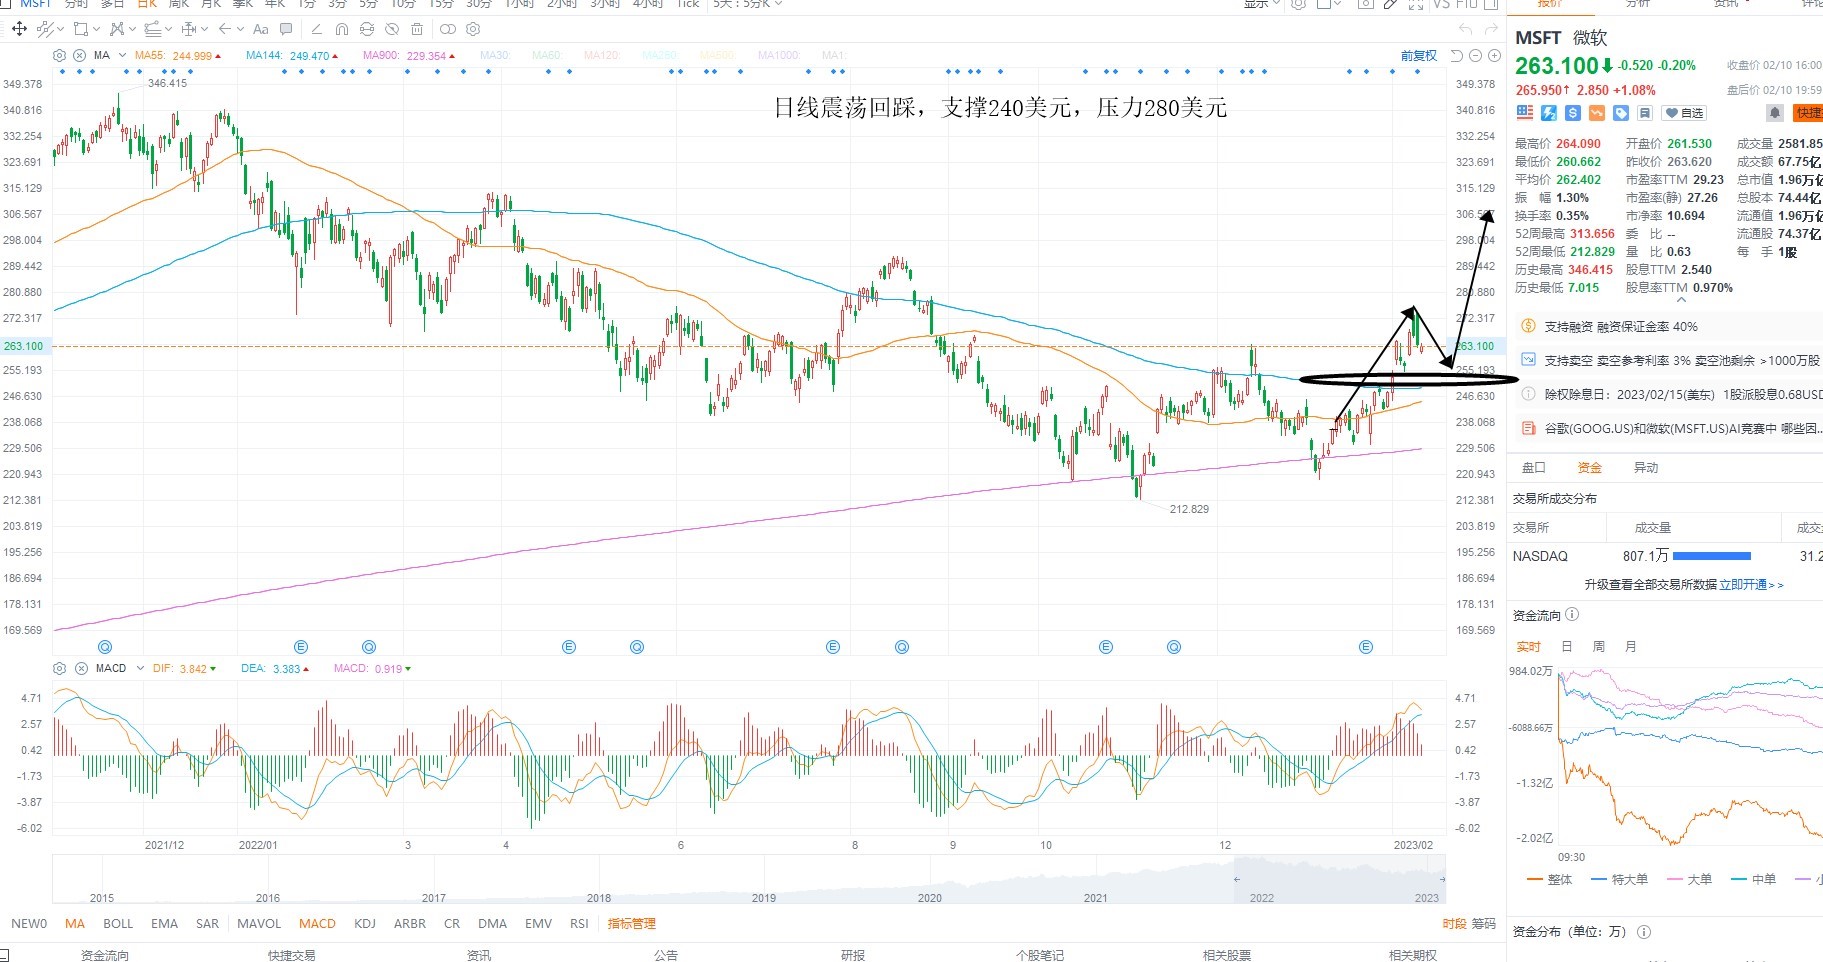
Task: Expand the Fibonacci line tools dropdown
Action: point(167,29)
